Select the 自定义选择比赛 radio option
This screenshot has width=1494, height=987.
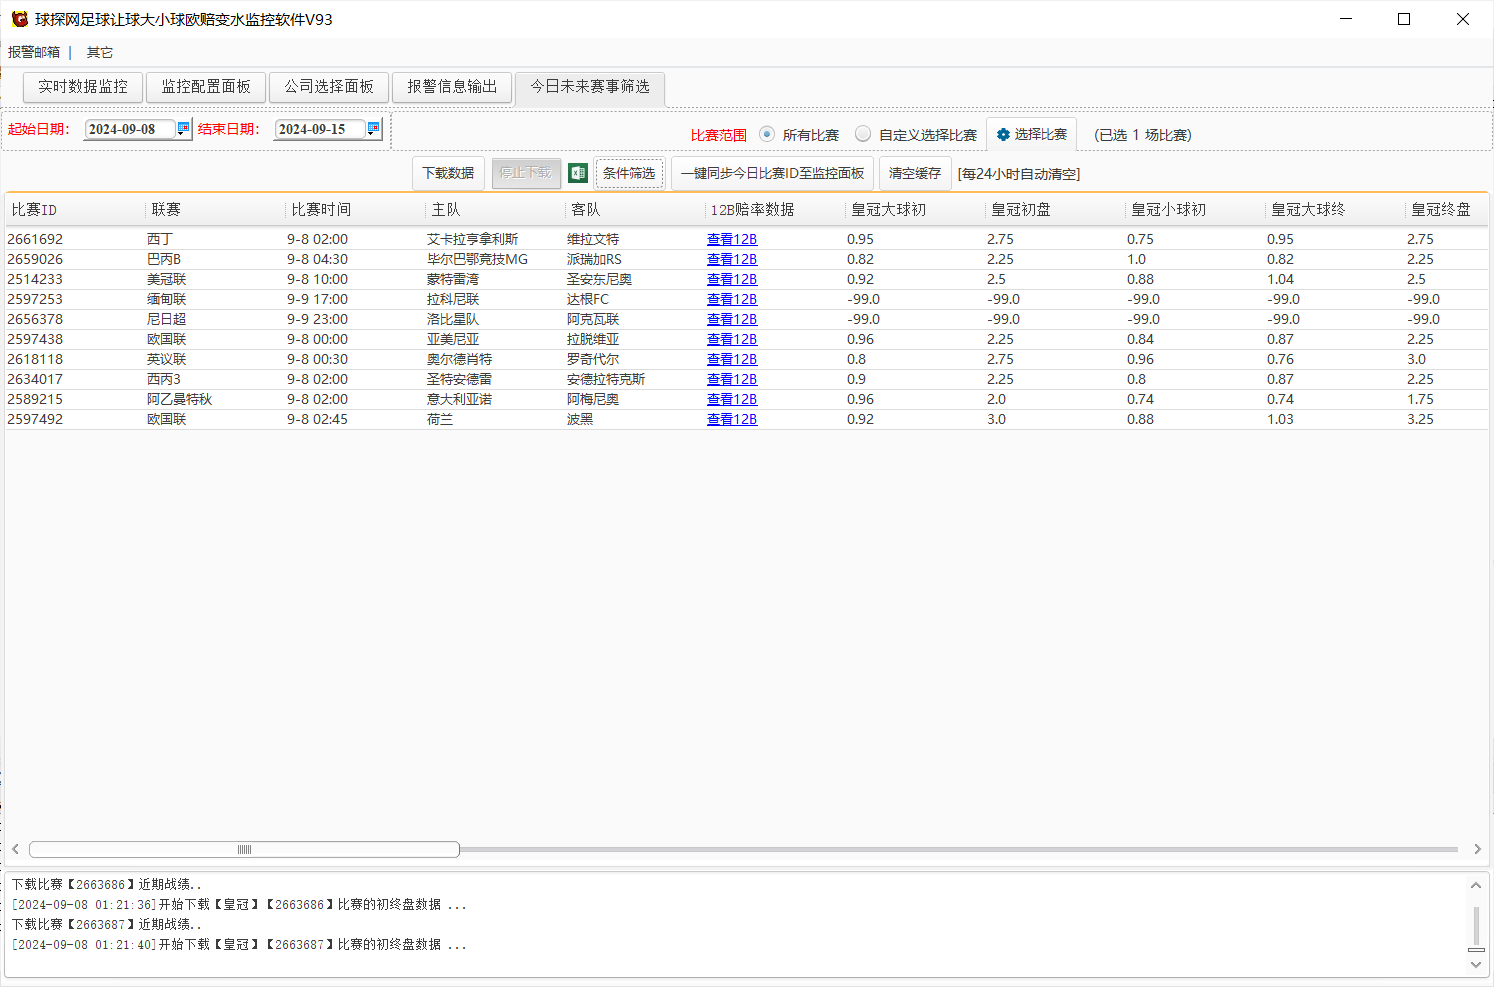(863, 134)
